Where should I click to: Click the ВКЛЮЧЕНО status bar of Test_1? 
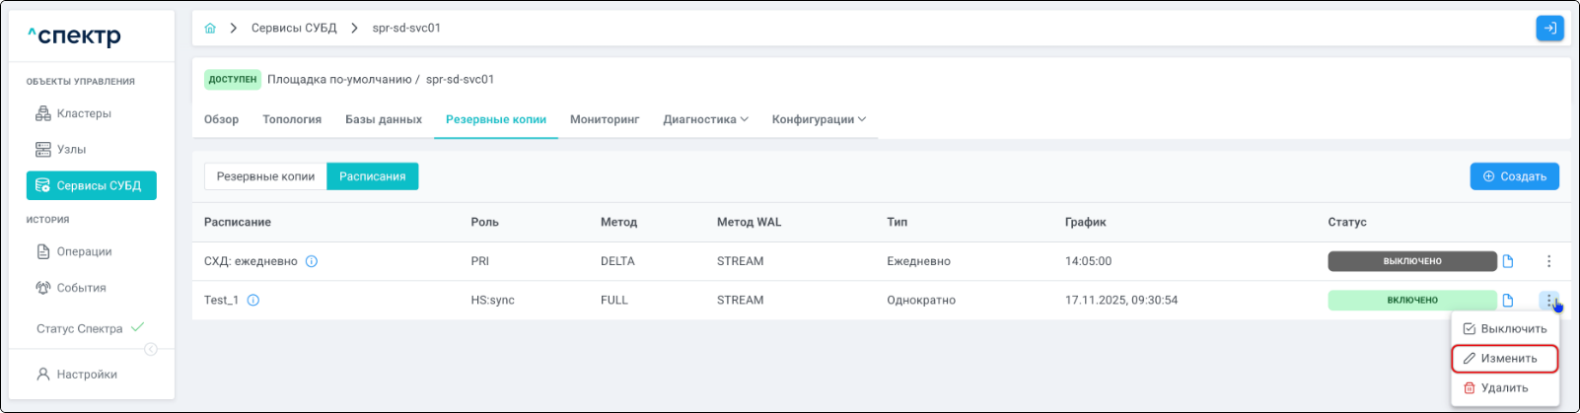(x=1411, y=300)
